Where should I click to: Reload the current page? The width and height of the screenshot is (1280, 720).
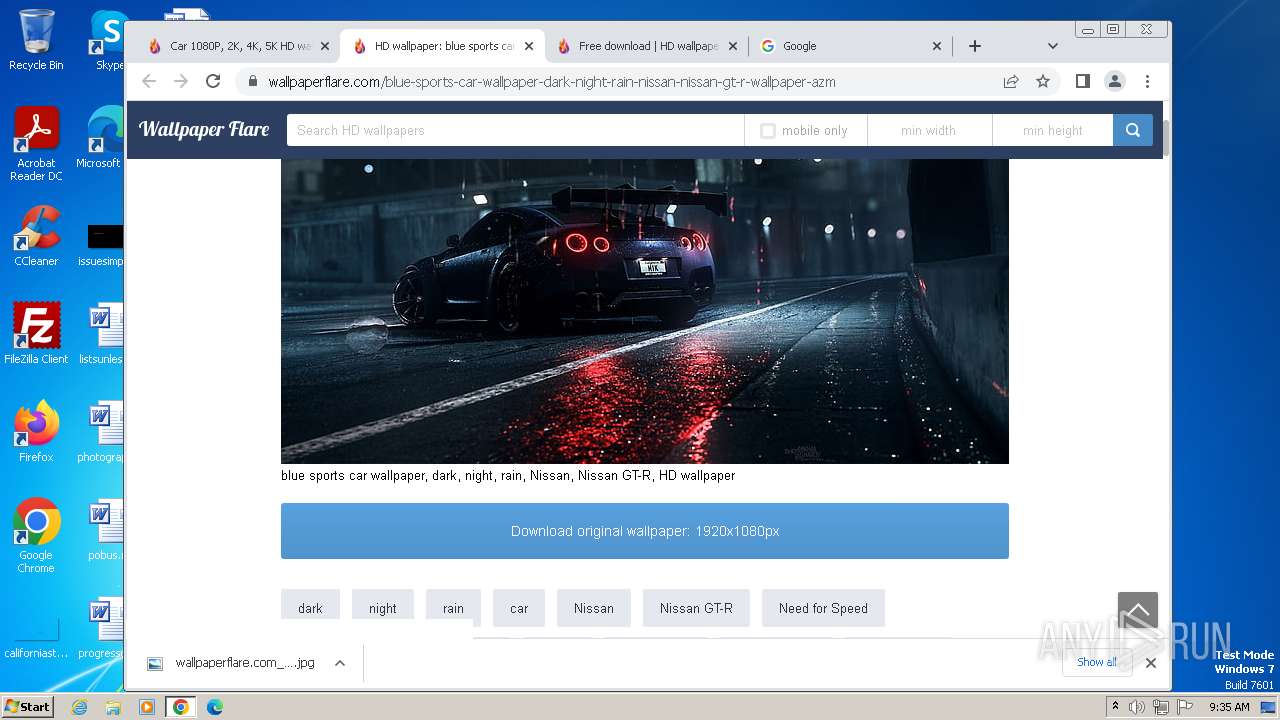(213, 81)
